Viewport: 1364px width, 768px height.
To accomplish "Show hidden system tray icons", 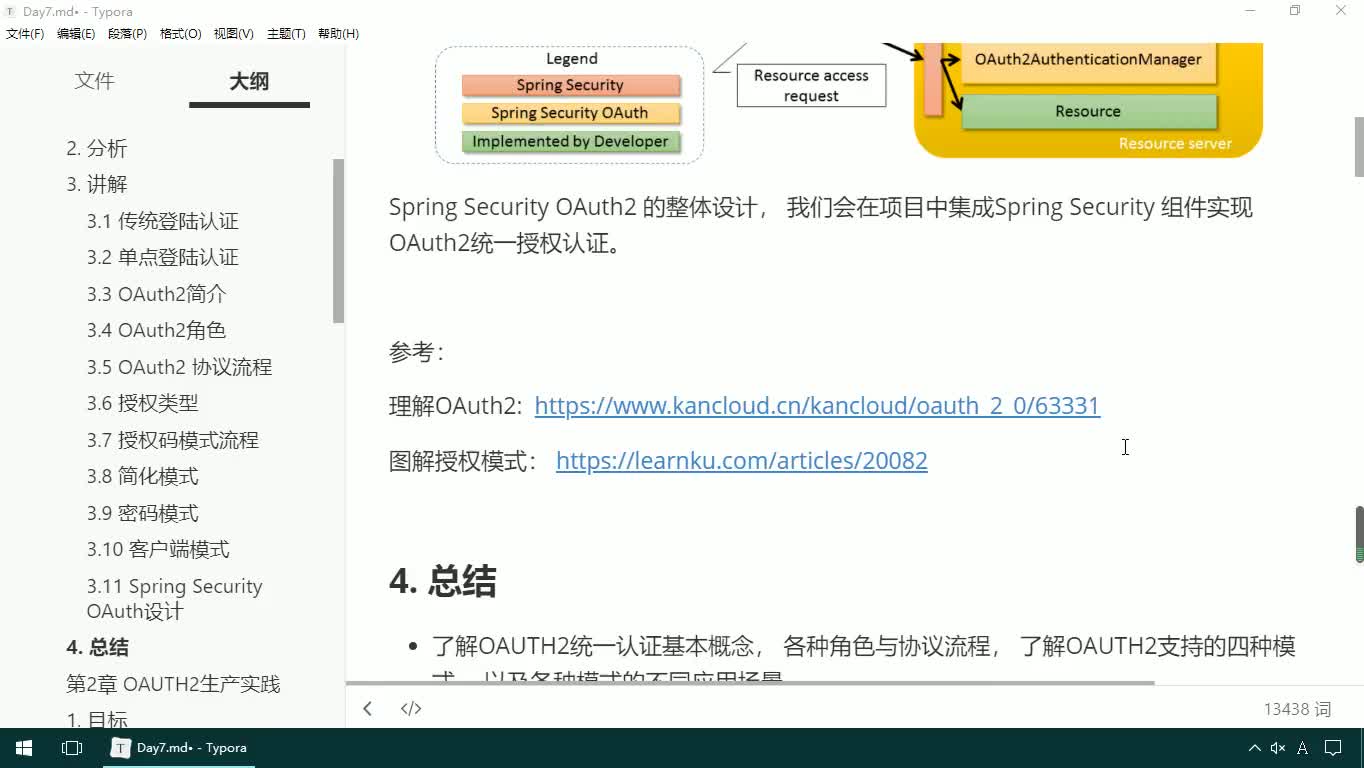I will pyautogui.click(x=1254, y=748).
